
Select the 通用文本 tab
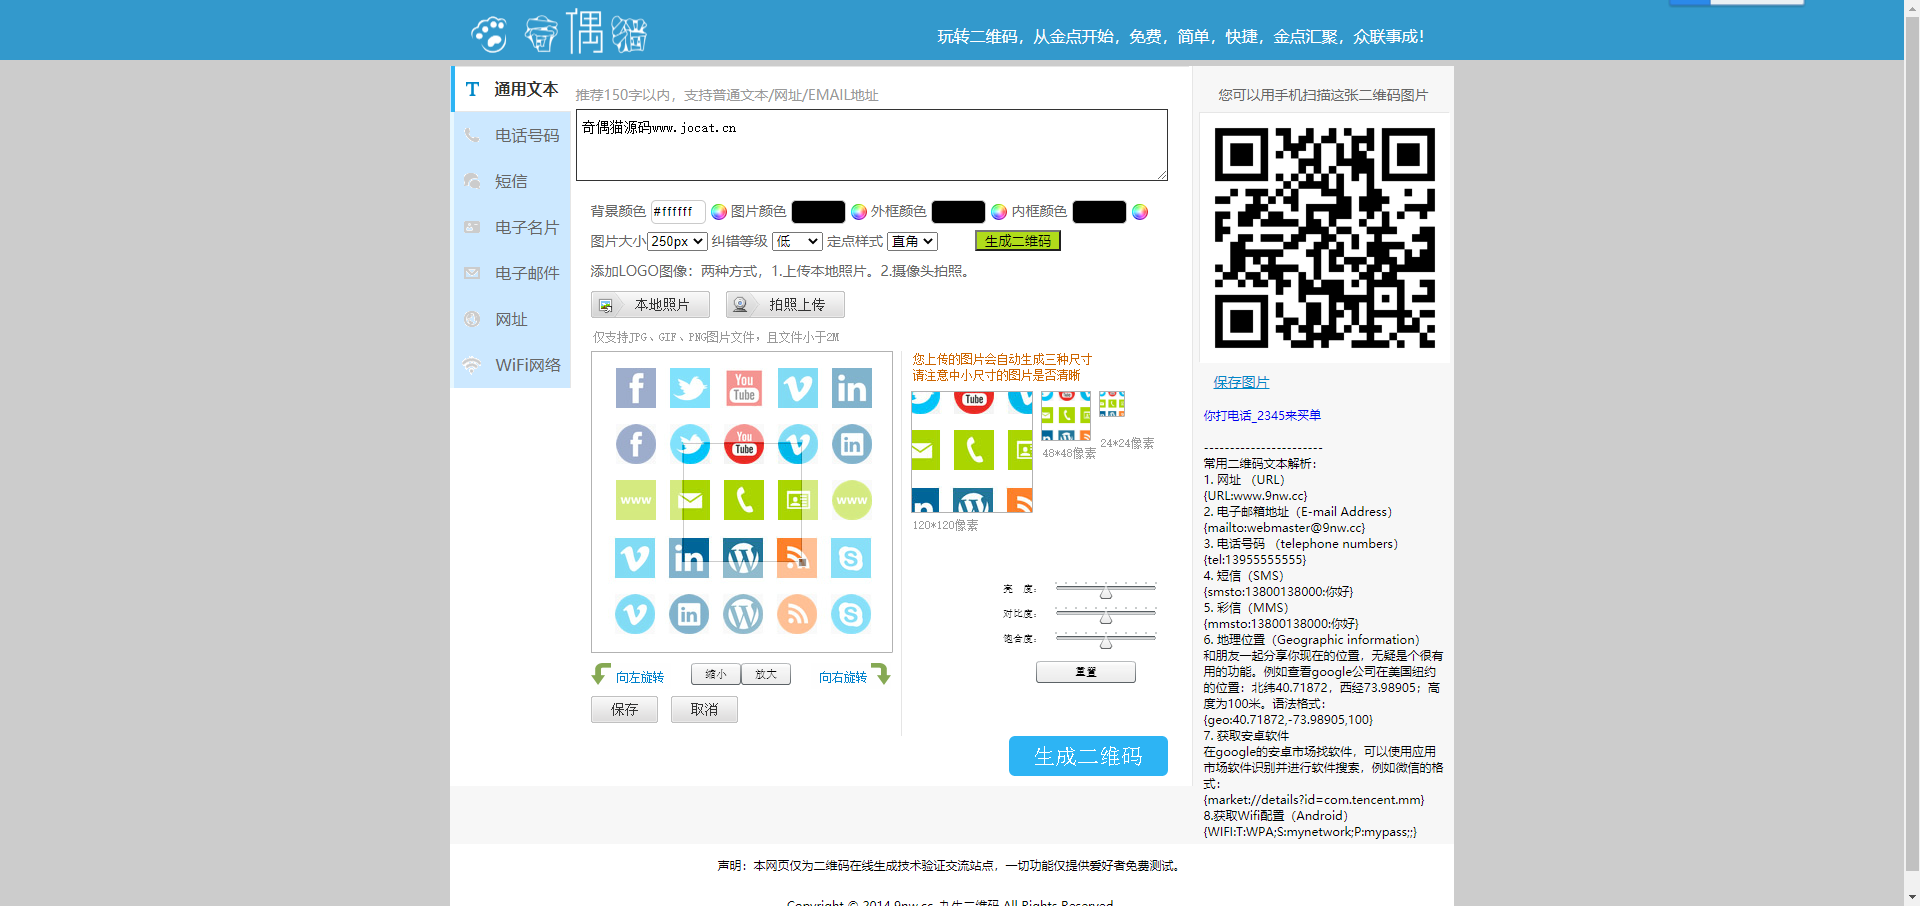[512, 89]
